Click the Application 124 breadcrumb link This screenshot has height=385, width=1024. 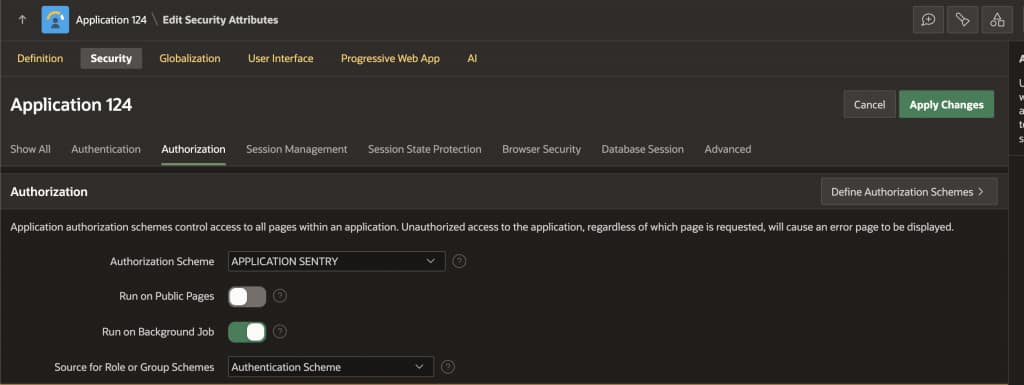coord(111,20)
